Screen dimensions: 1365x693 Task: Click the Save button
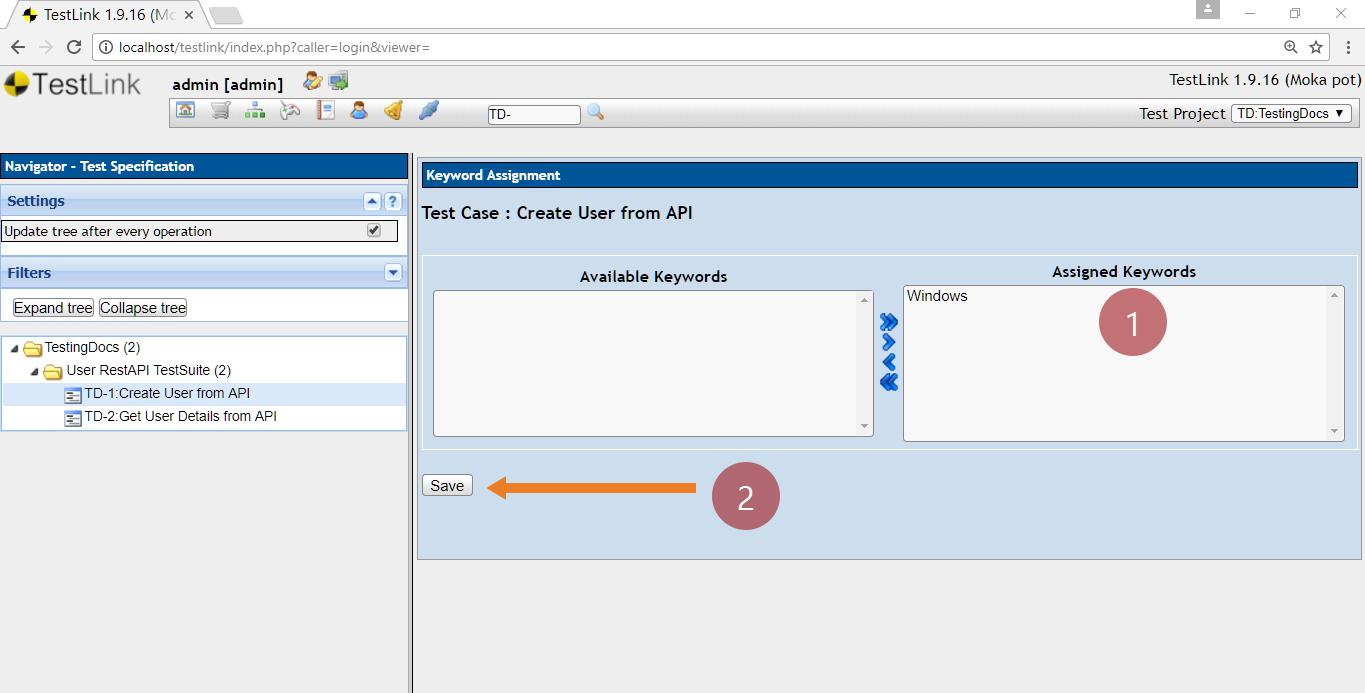447,486
